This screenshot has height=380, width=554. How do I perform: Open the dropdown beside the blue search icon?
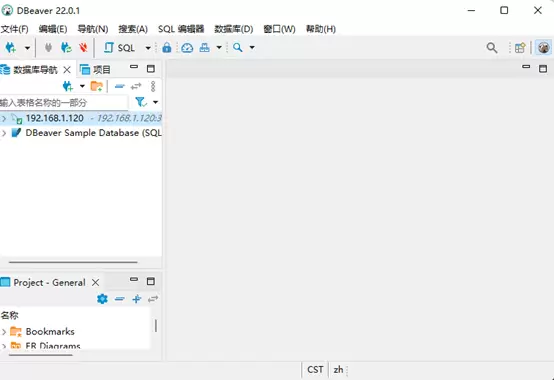pyautogui.click(x=252, y=47)
